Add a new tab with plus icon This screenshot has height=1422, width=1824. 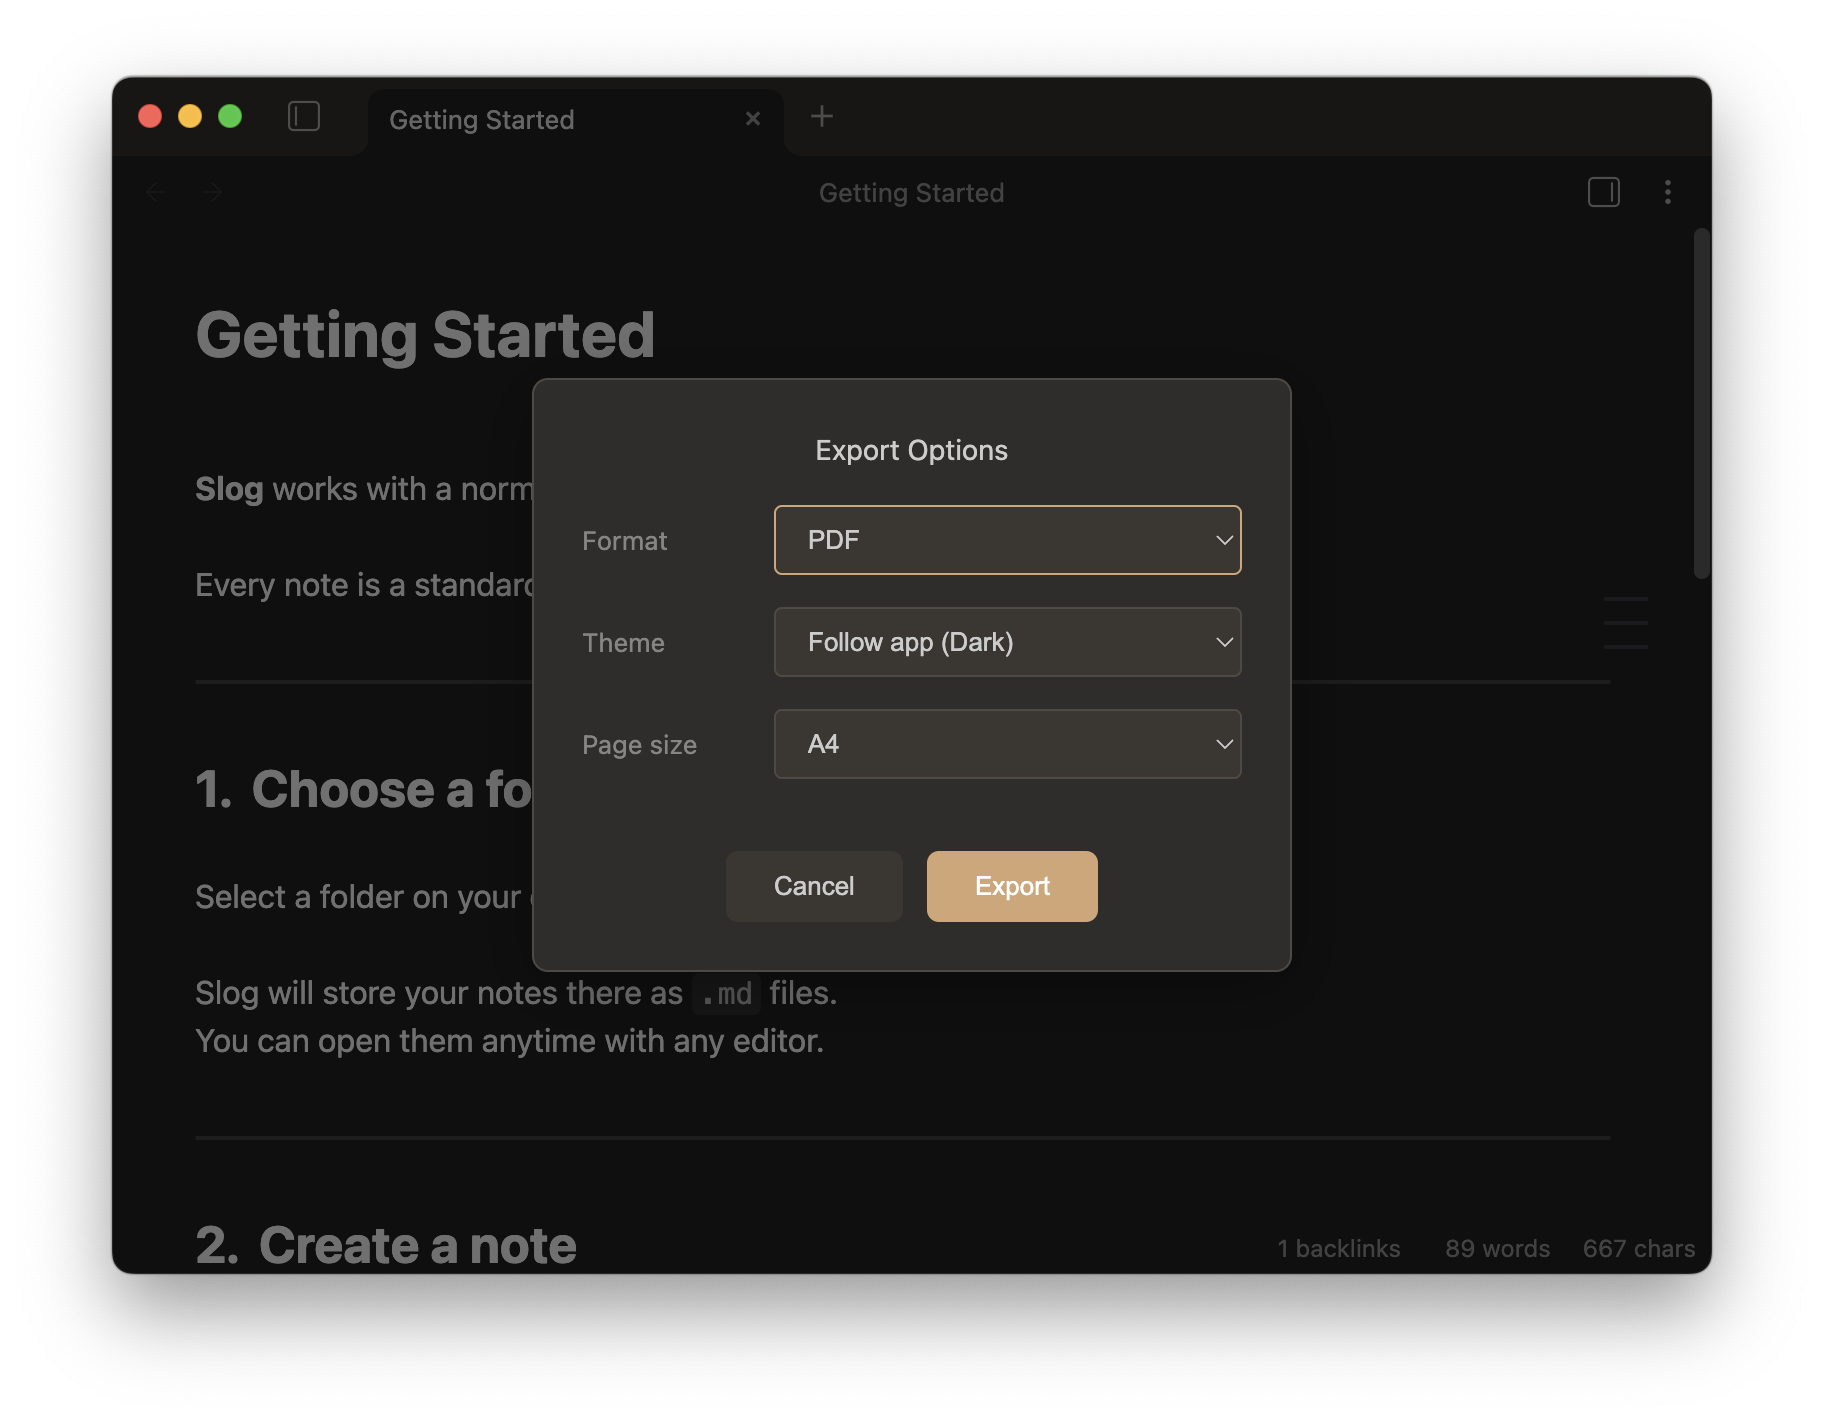(x=821, y=117)
